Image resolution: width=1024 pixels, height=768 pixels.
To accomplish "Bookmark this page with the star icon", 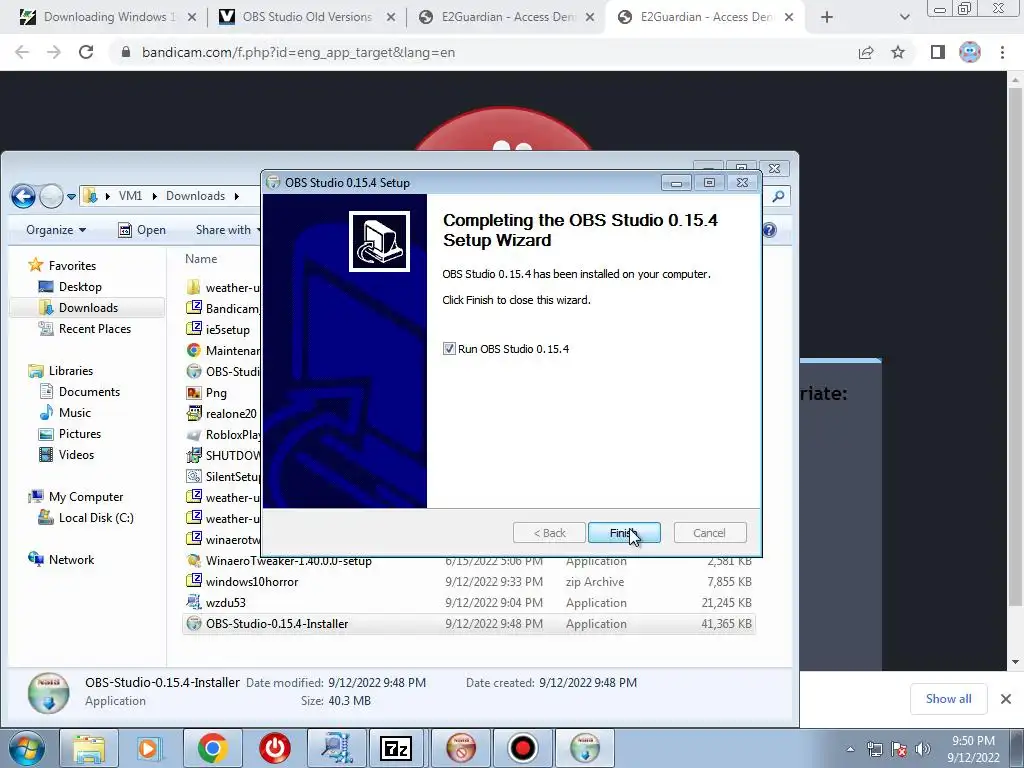I will click(x=898, y=52).
